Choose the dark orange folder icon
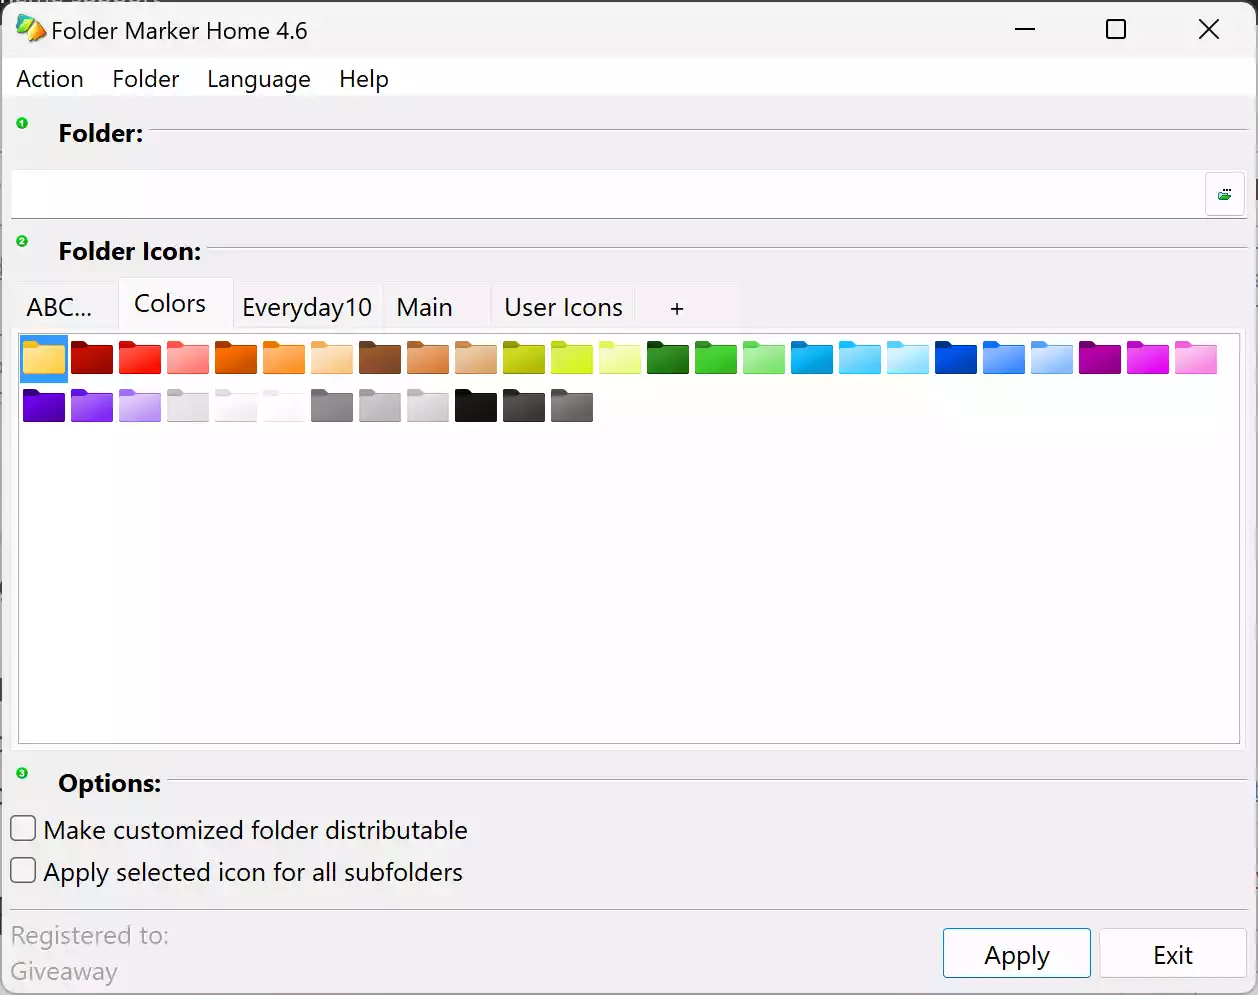This screenshot has width=1258, height=995. tap(236, 359)
